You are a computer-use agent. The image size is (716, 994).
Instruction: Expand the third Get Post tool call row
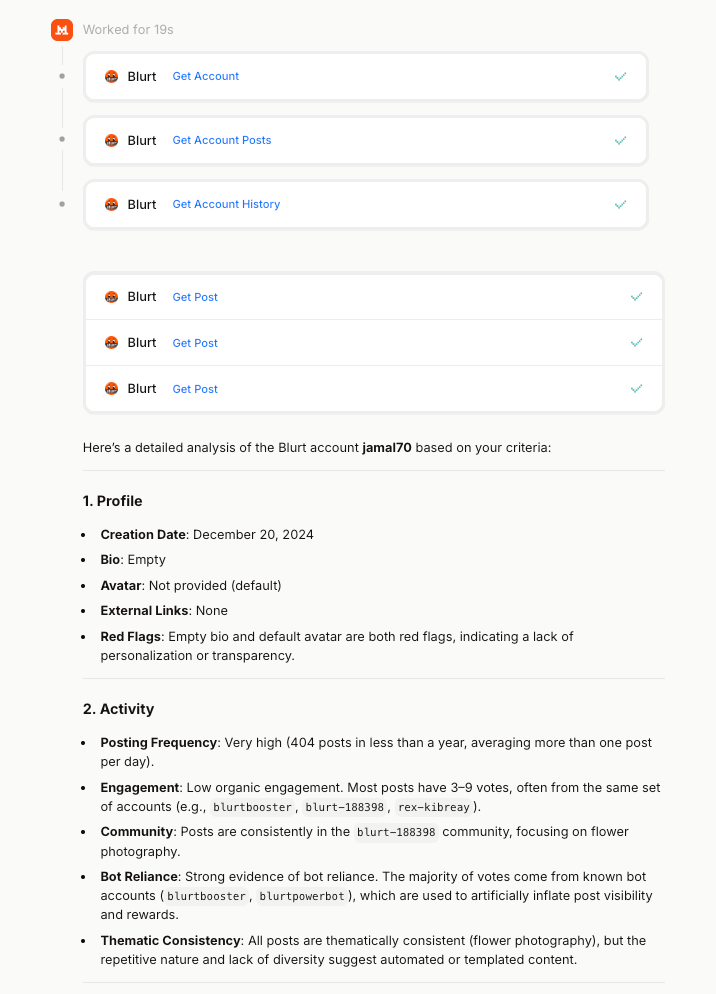click(x=374, y=389)
